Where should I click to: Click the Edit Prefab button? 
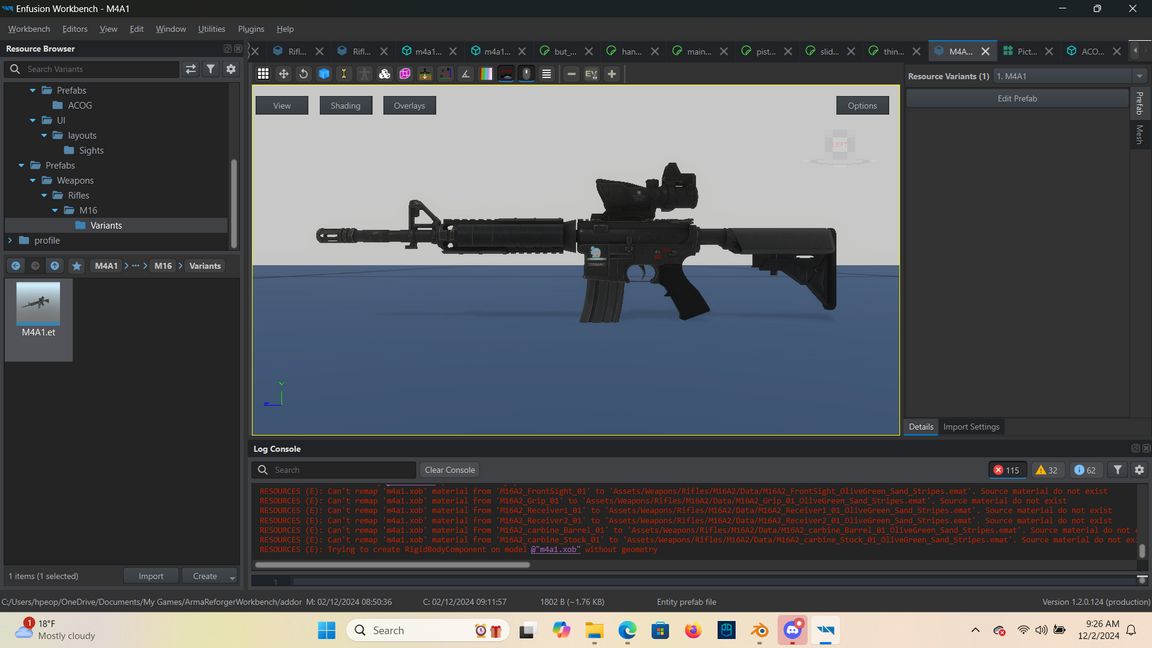pyautogui.click(x=1017, y=99)
